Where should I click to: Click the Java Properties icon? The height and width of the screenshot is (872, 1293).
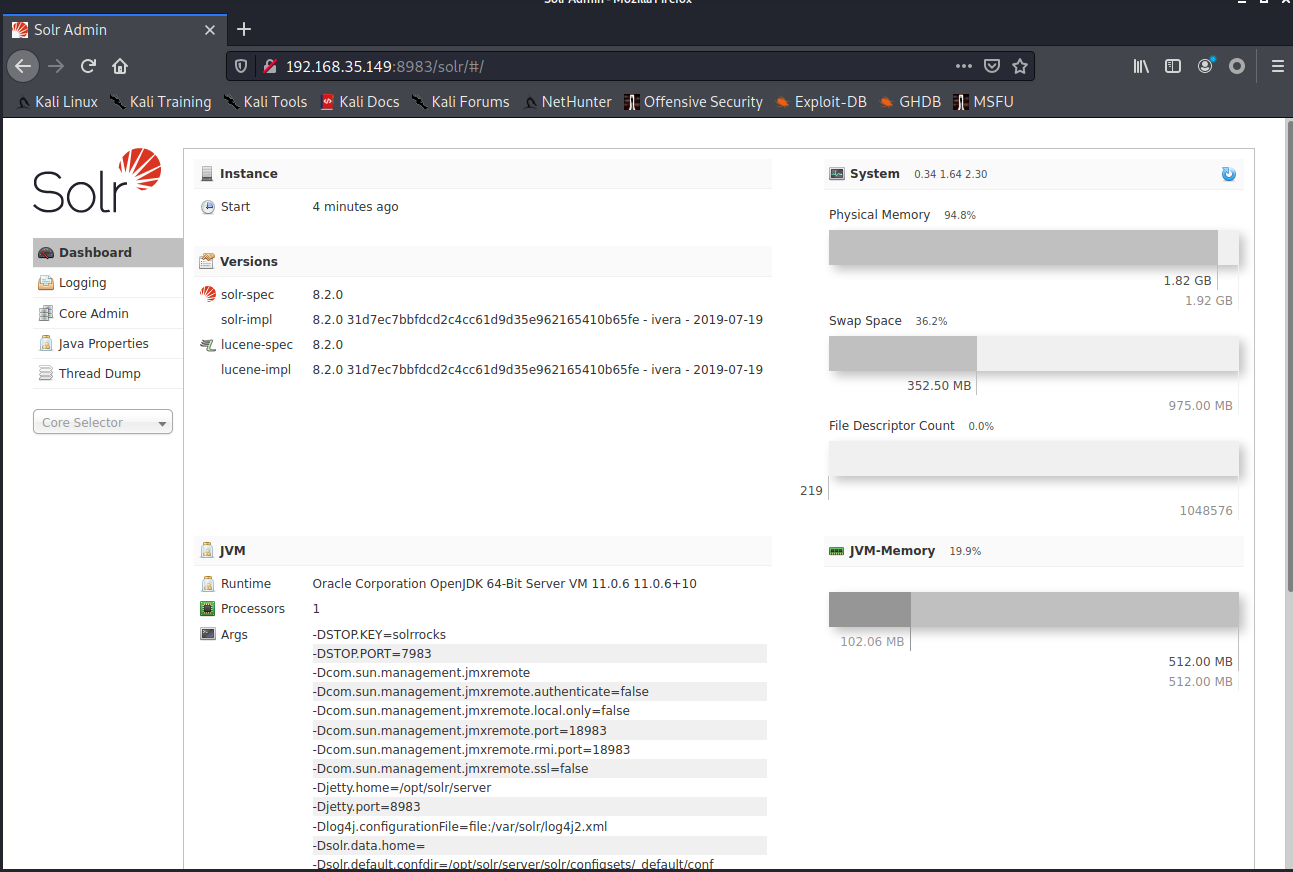click(46, 343)
